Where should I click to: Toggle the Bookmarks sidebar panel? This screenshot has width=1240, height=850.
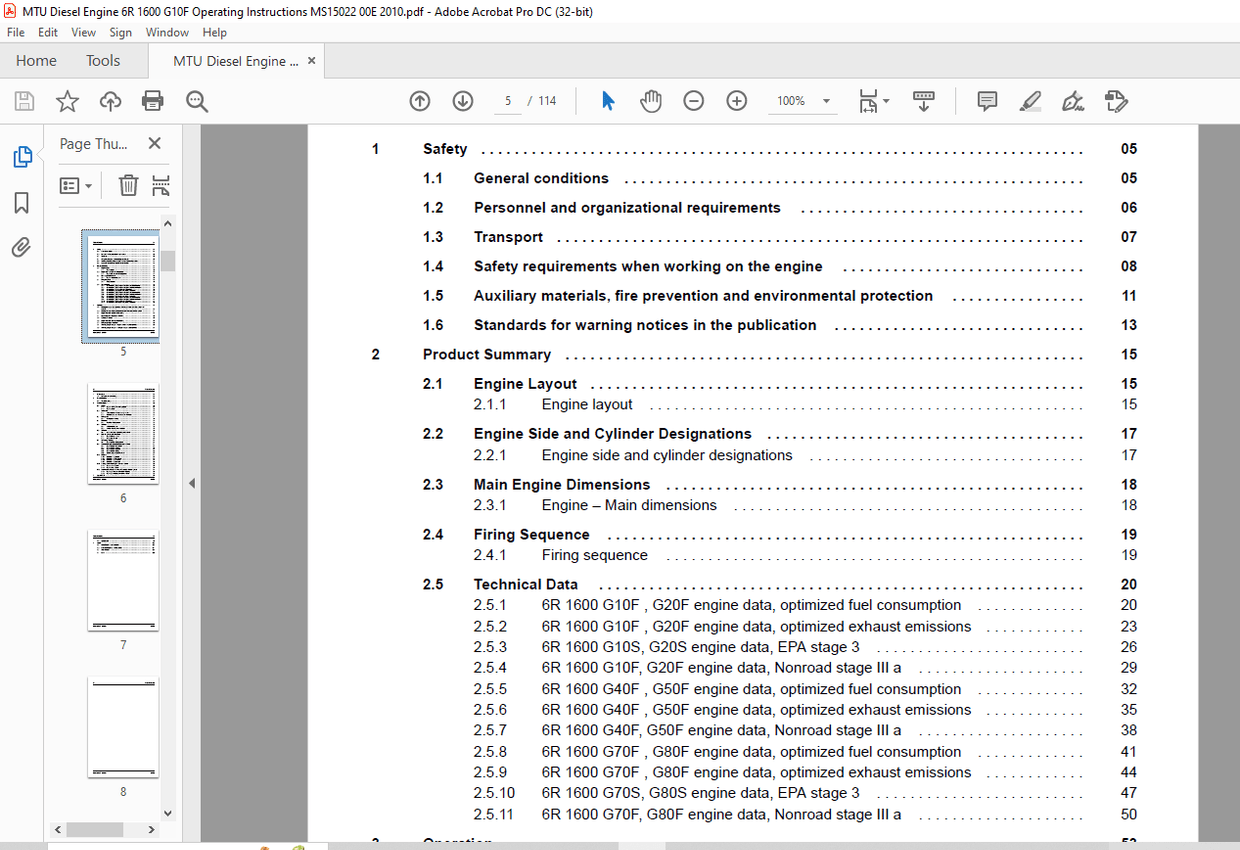(x=22, y=203)
